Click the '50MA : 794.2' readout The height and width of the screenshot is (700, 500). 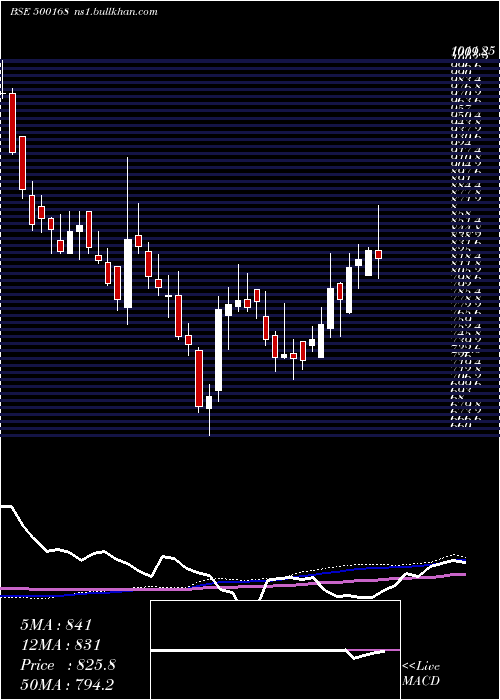[69, 685]
